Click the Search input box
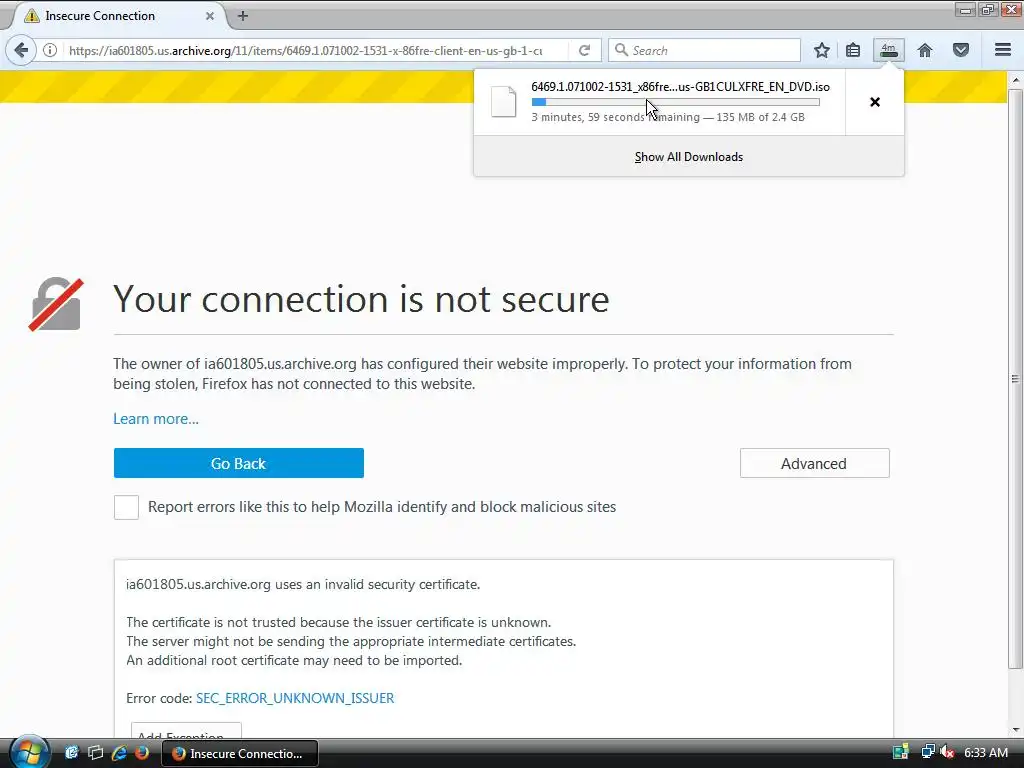The image size is (1024, 768). coord(704,50)
